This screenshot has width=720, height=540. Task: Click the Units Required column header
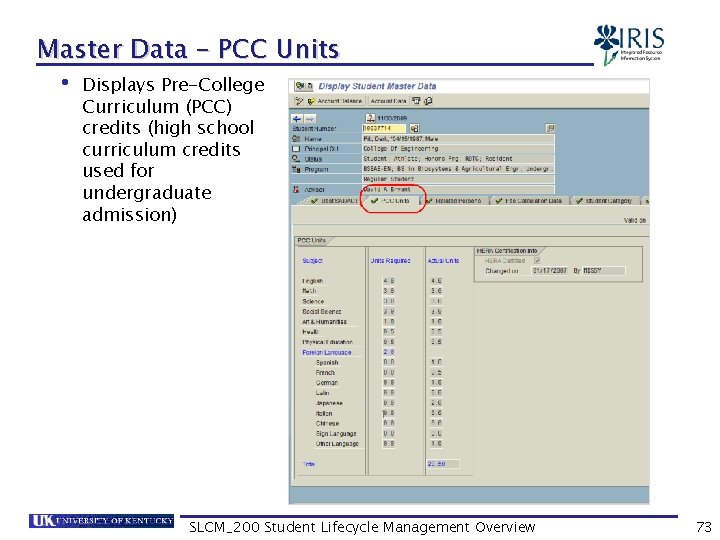point(390,260)
